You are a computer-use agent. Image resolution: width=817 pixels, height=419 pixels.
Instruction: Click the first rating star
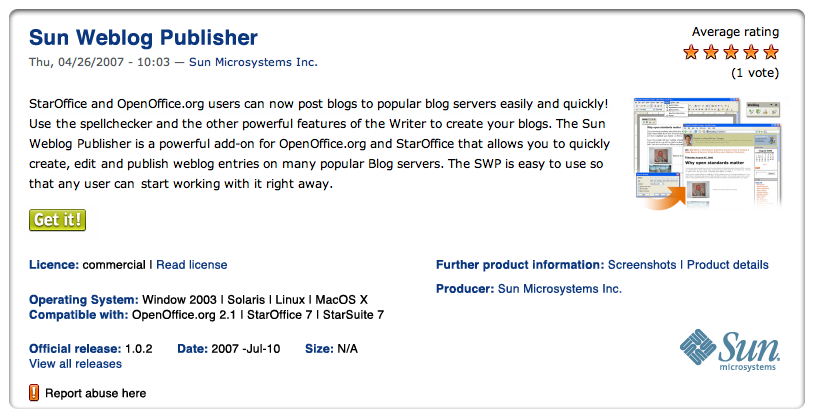pos(691,53)
